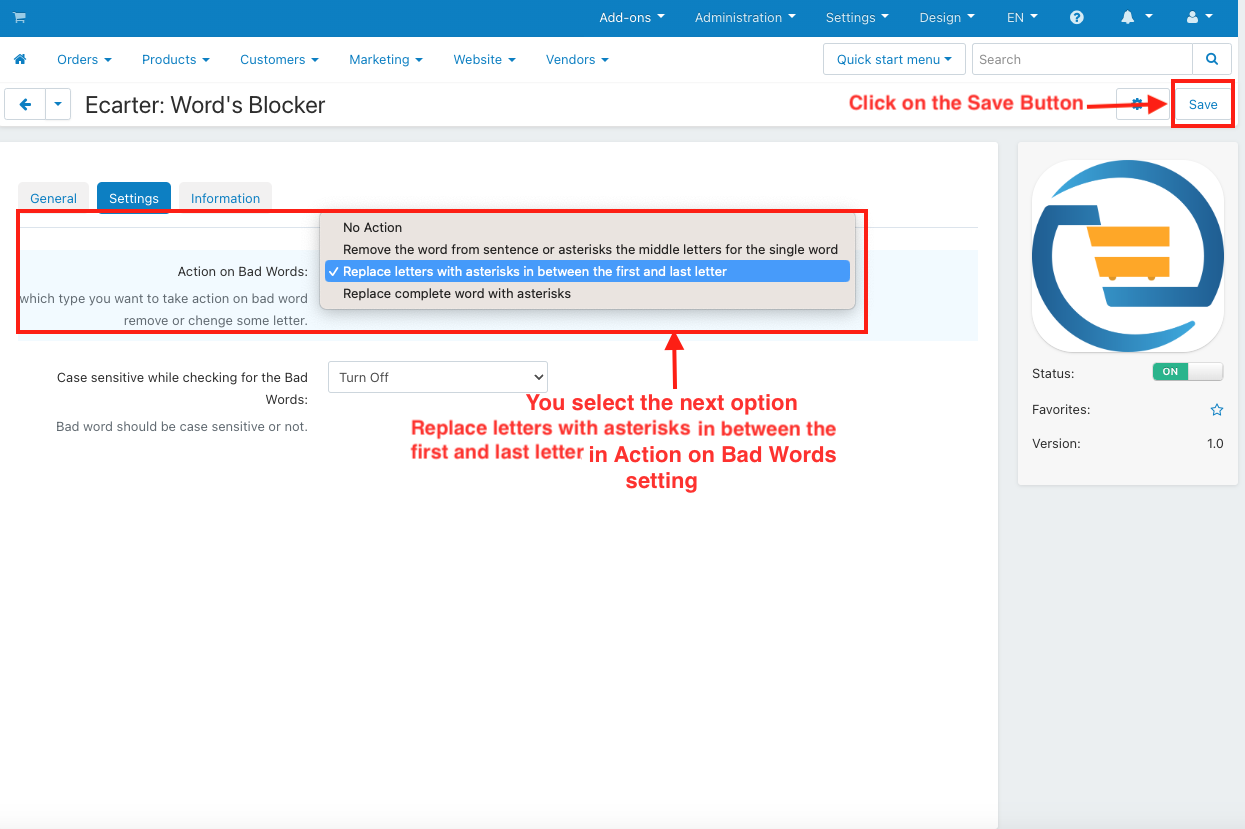Click the back arrow button
Viewport: 1245px width, 829px height.
(25, 104)
